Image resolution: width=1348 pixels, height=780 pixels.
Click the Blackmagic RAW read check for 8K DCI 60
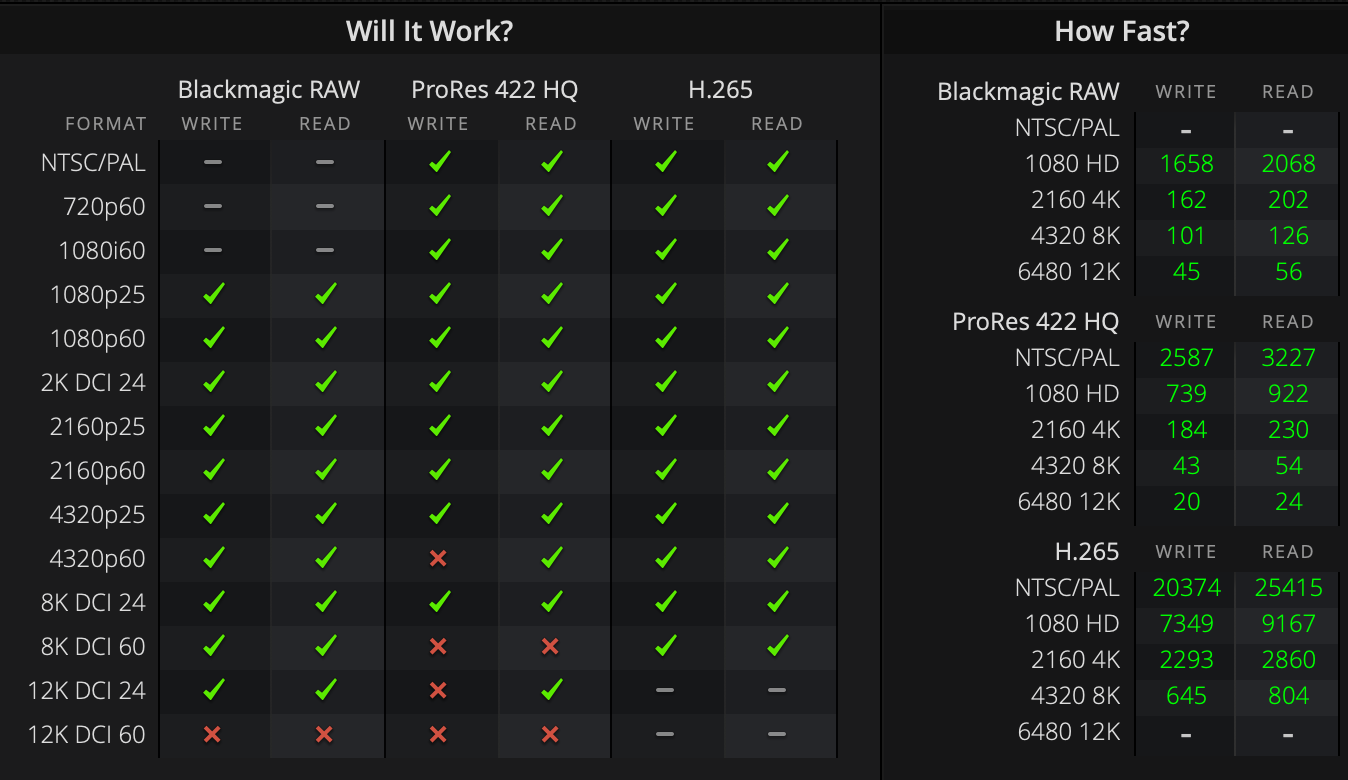(325, 646)
